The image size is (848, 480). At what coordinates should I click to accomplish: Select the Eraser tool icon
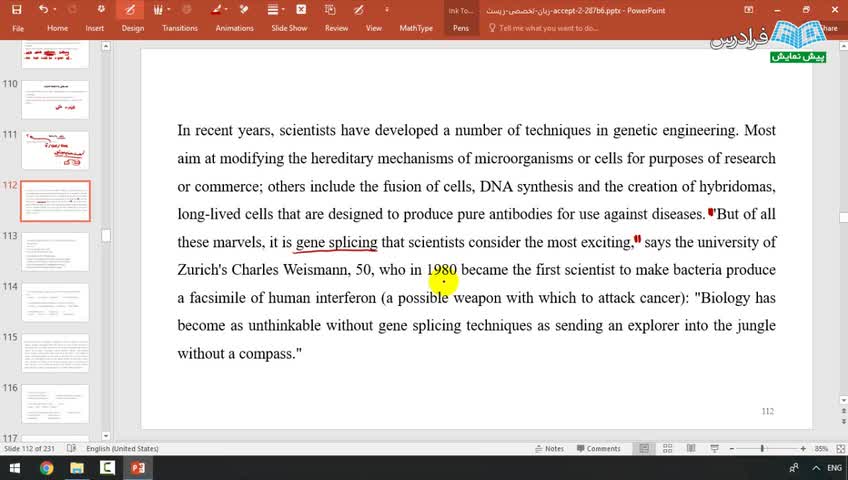[x=244, y=9]
